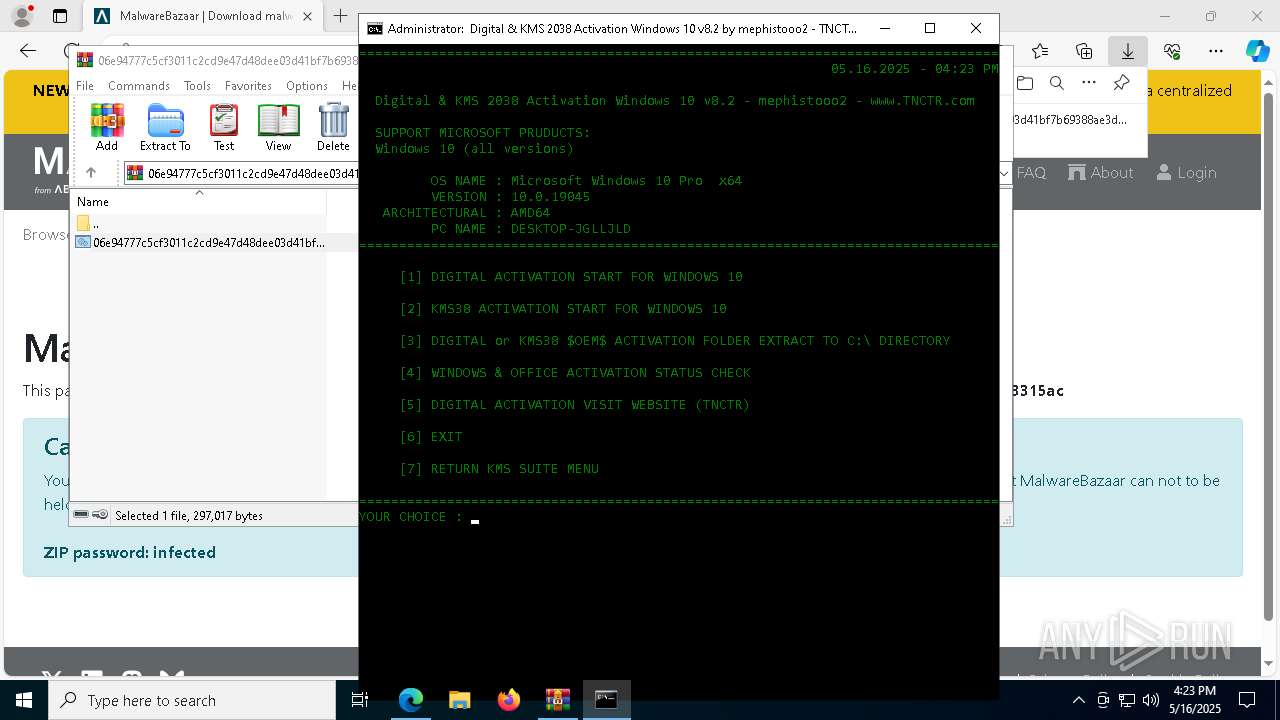
Task: Open Firefox from the taskbar
Action: [x=508, y=700]
